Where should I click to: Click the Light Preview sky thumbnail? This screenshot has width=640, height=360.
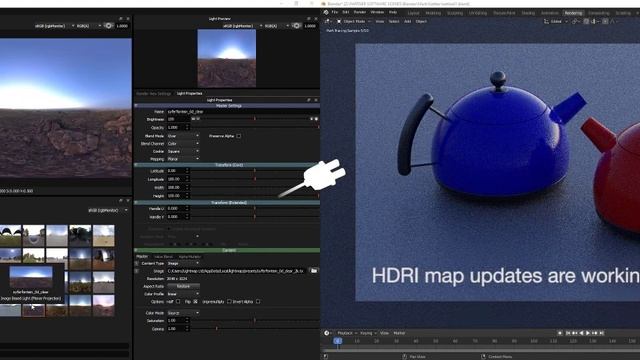pos(227,58)
